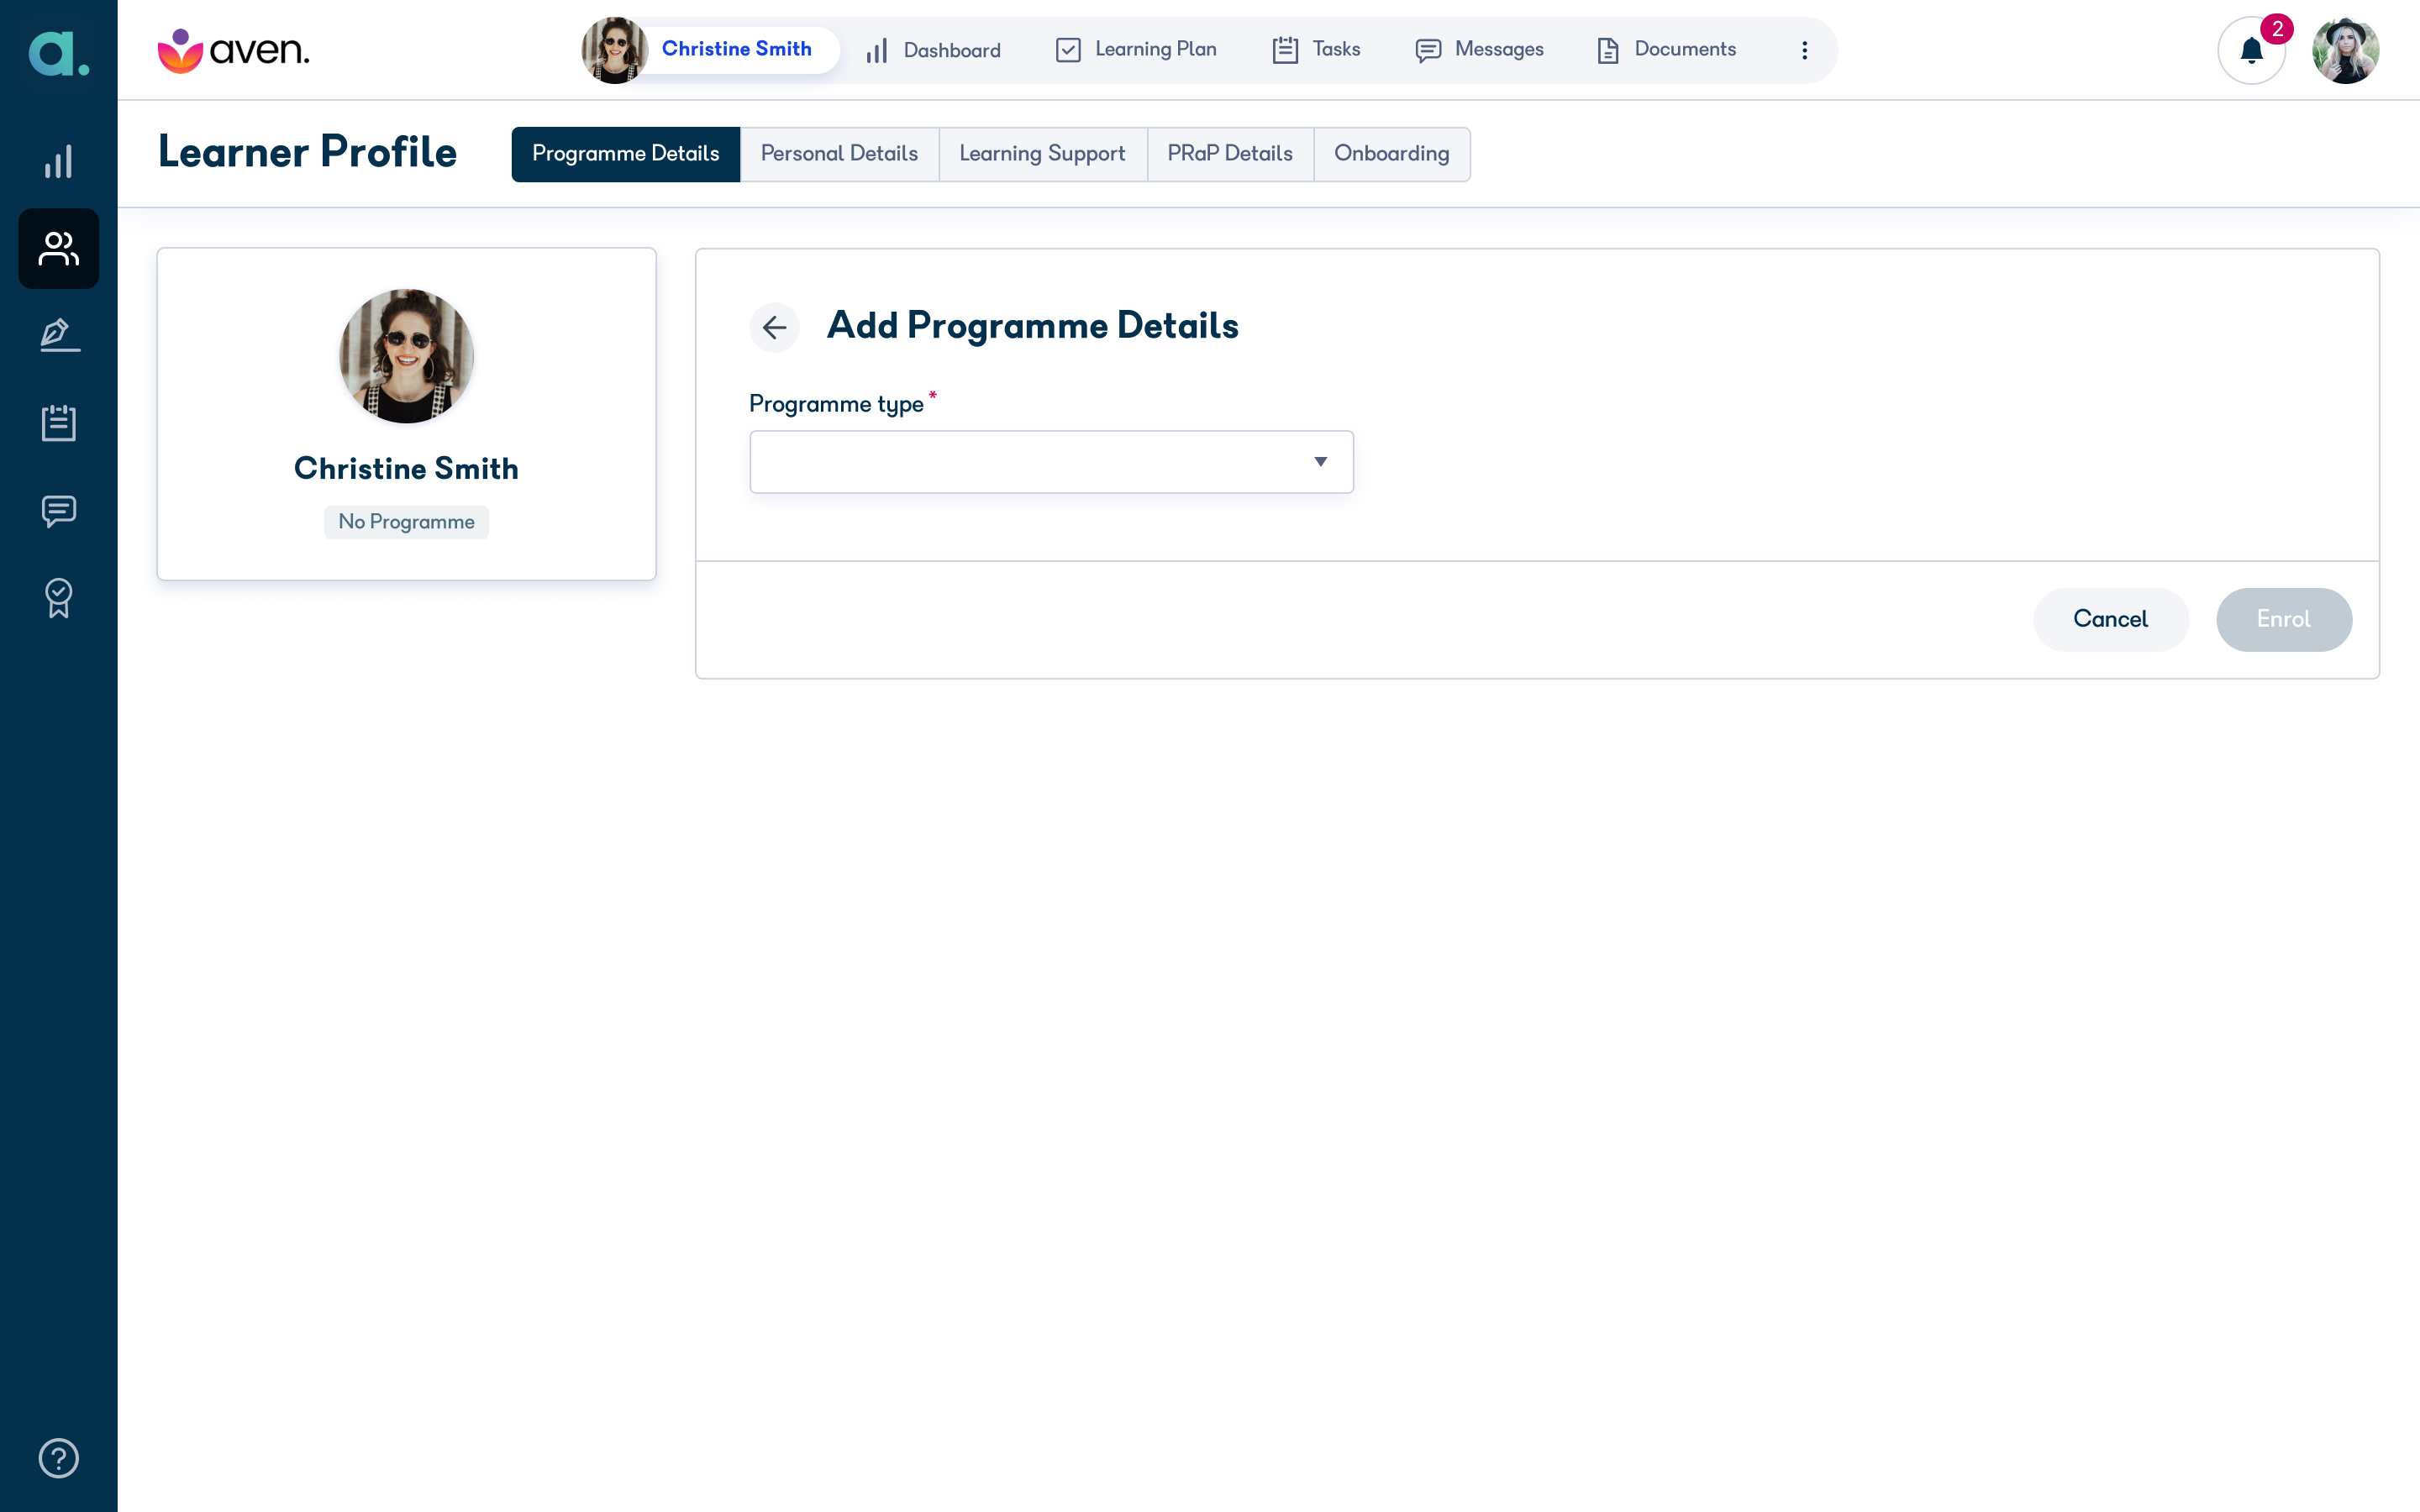The image size is (2420, 1512).
Task: Click the Dashboard bar-chart icon in top nav
Action: tap(877, 50)
